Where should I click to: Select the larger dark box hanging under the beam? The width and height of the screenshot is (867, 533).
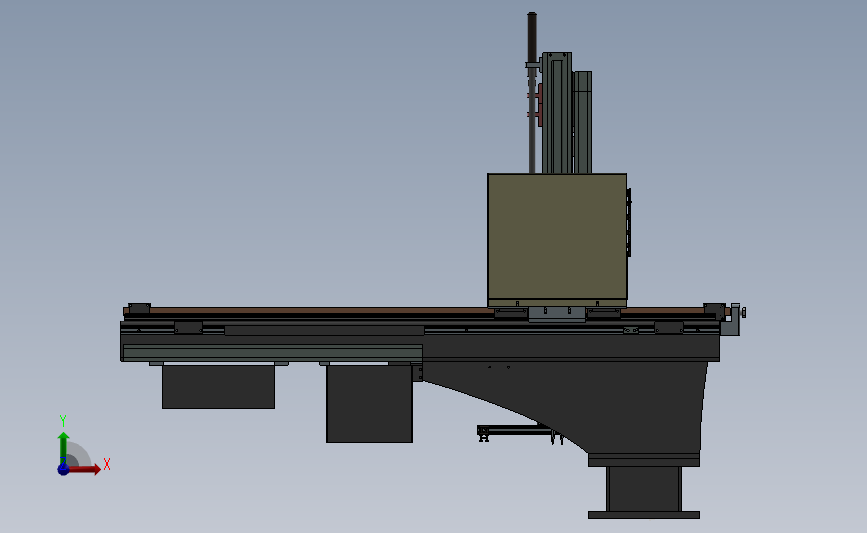tap(369, 404)
